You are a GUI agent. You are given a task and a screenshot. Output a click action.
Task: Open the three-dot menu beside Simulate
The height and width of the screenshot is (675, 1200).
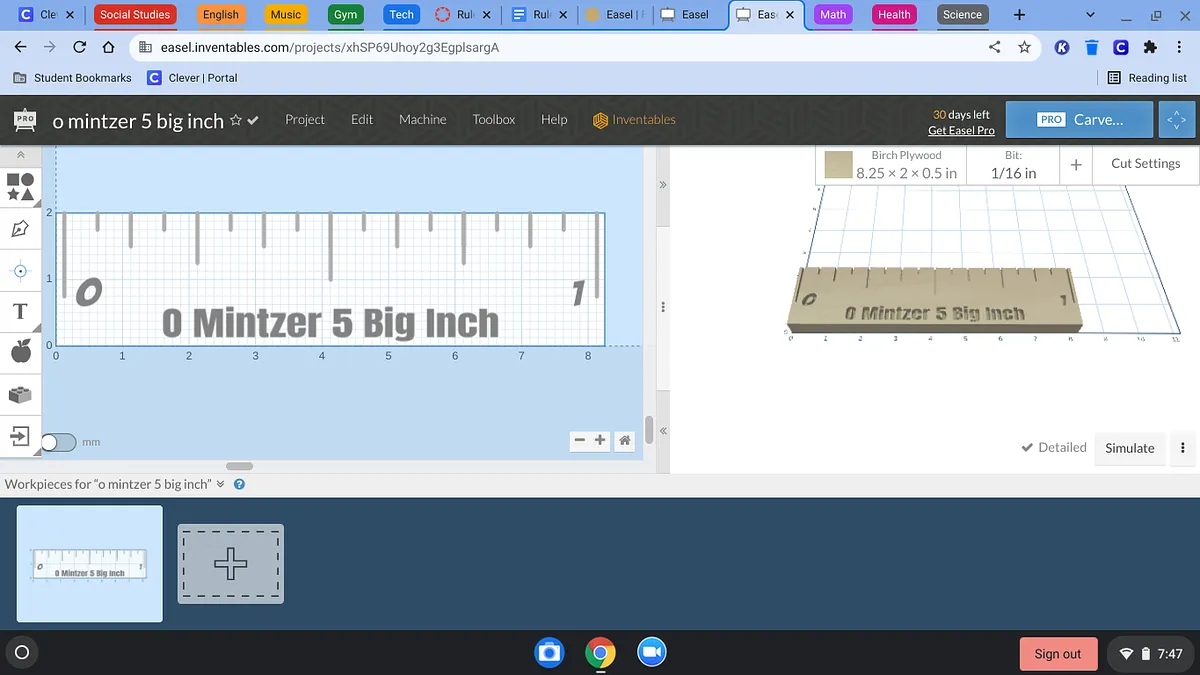click(x=1183, y=448)
